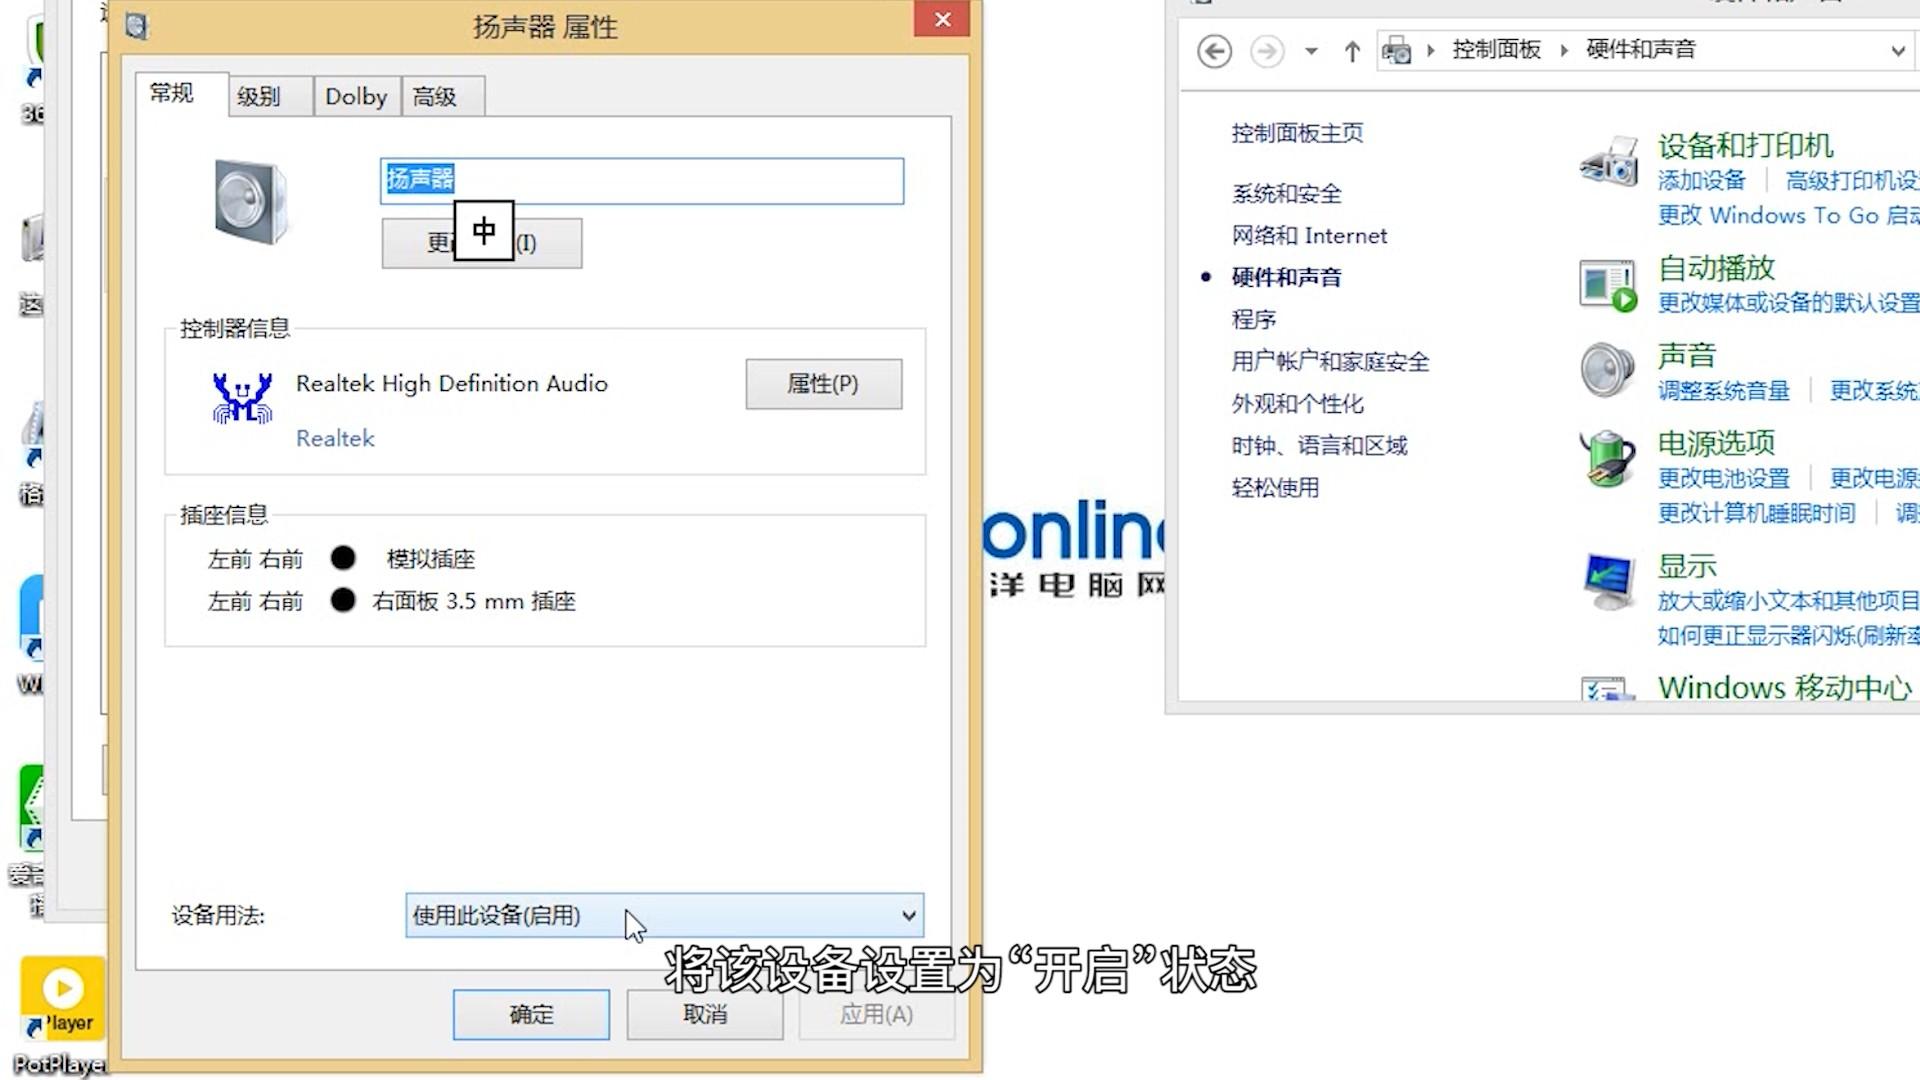Click 取消 button

[705, 1014]
